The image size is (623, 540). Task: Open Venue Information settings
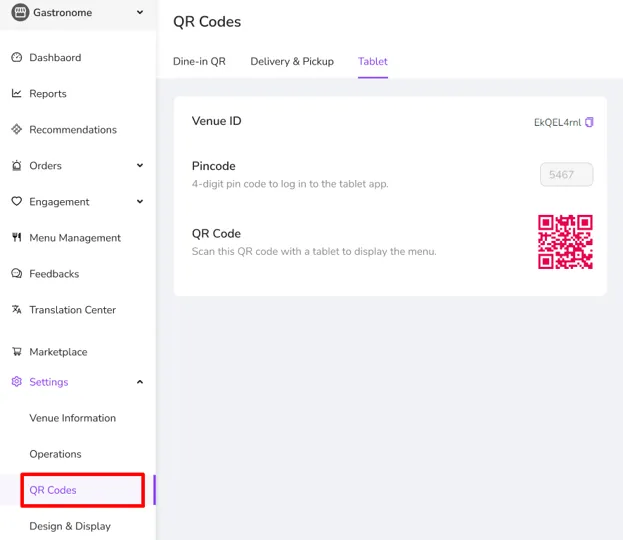pyautogui.click(x=73, y=418)
